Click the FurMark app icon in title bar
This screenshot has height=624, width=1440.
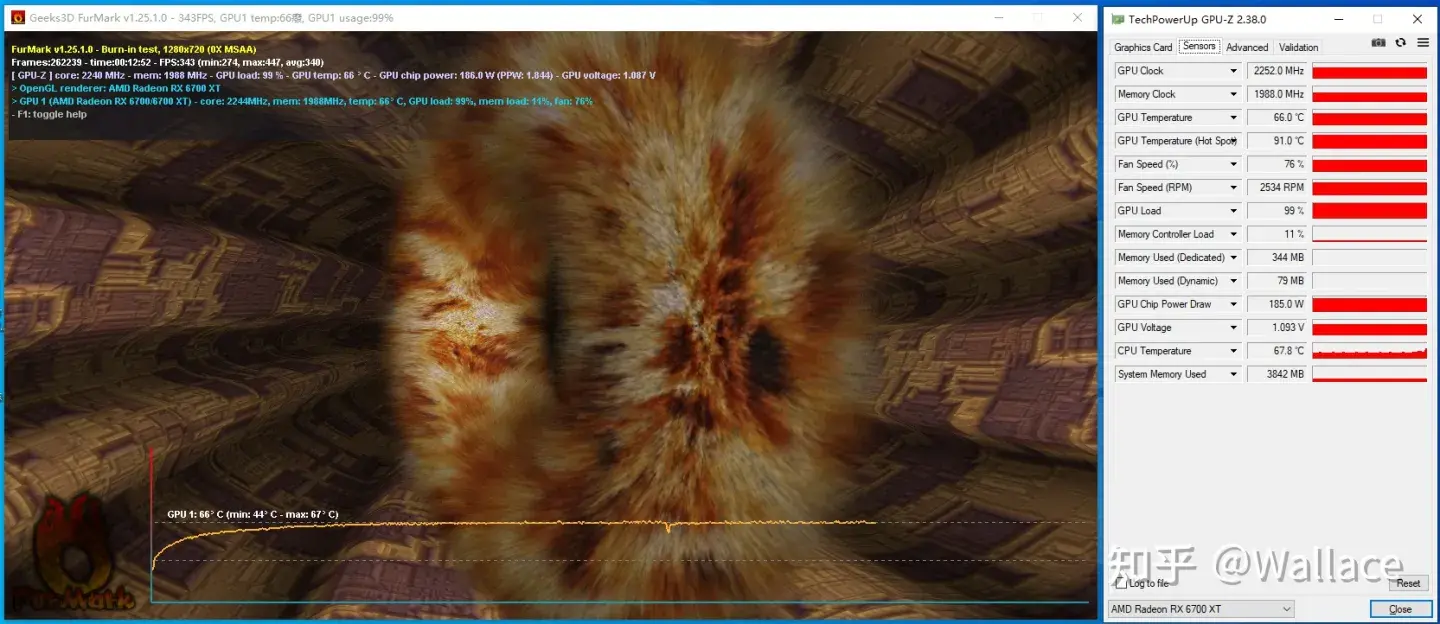[18, 18]
